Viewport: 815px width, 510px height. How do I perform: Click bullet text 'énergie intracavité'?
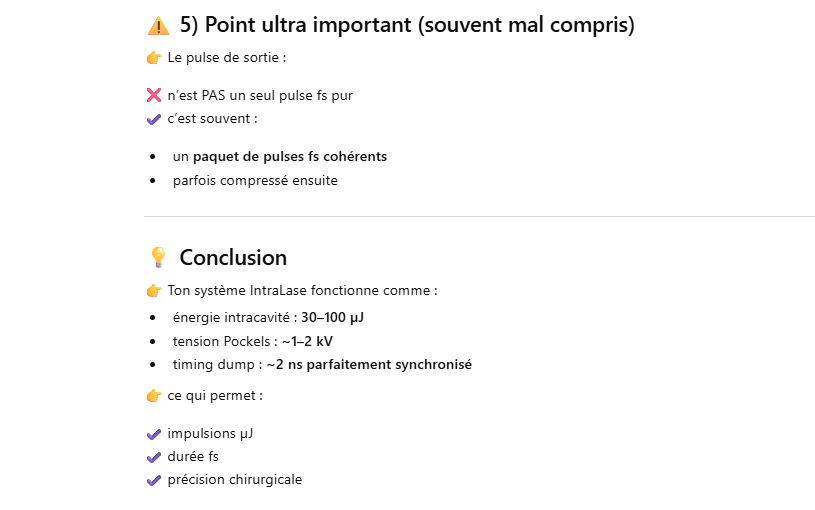[232, 318]
